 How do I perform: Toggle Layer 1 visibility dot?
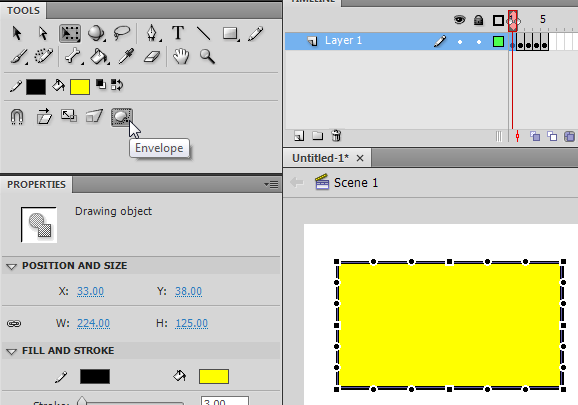(x=460, y=42)
